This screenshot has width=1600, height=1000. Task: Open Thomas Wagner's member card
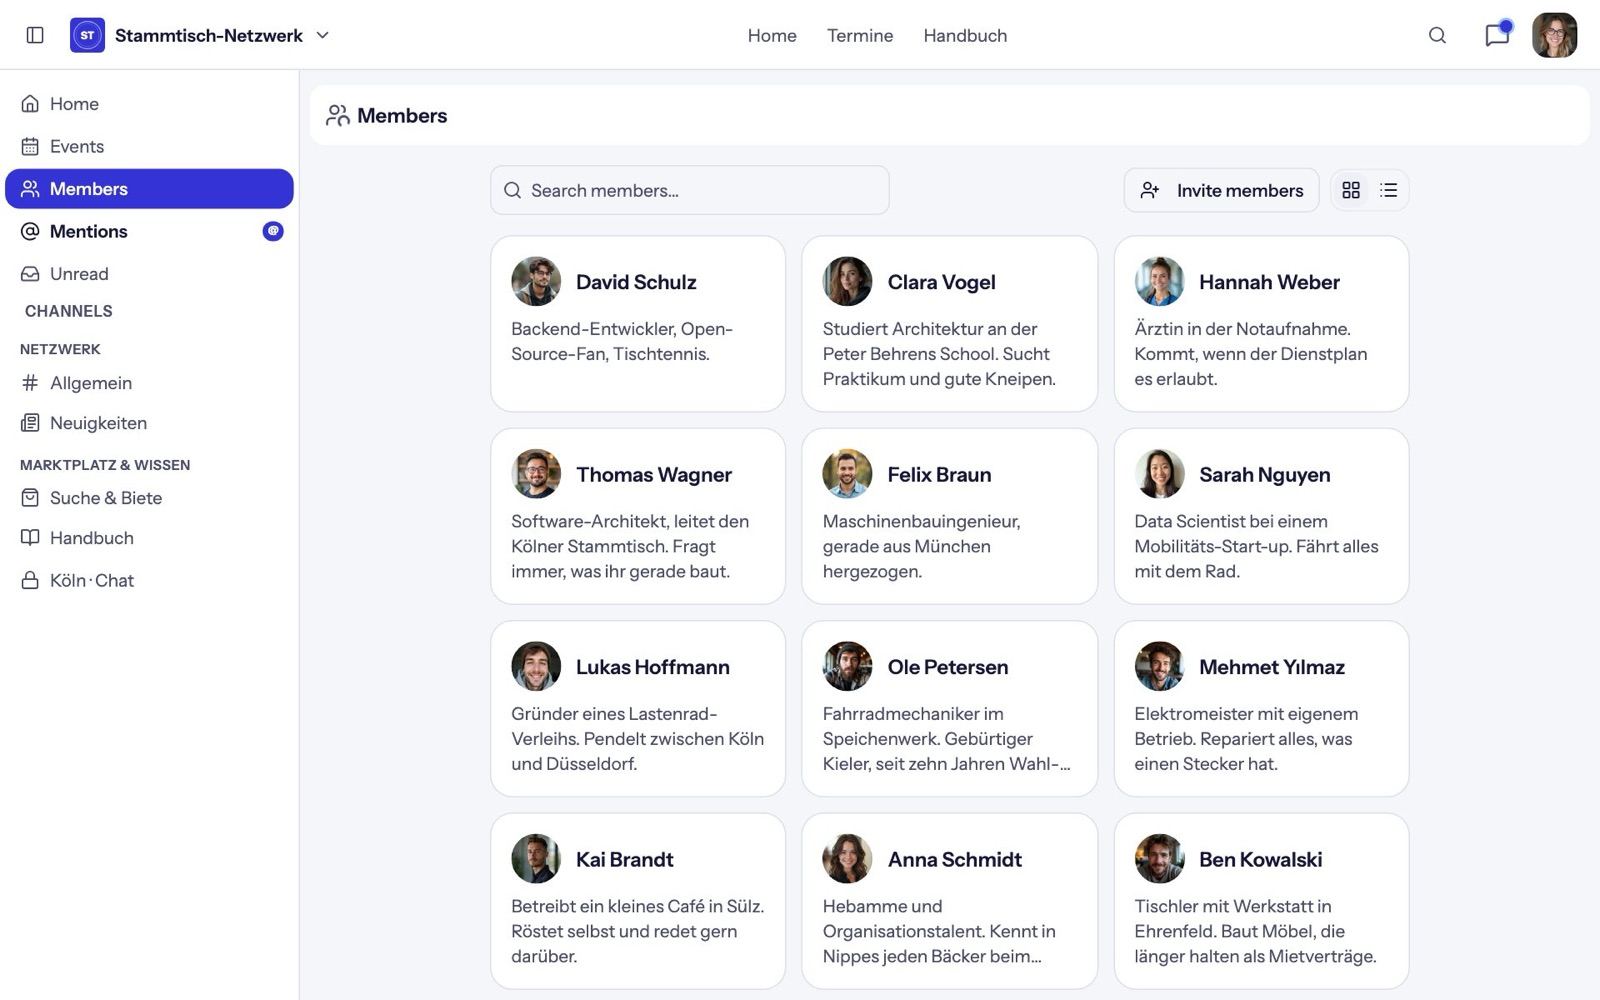pyautogui.click(x=638, y=516)
